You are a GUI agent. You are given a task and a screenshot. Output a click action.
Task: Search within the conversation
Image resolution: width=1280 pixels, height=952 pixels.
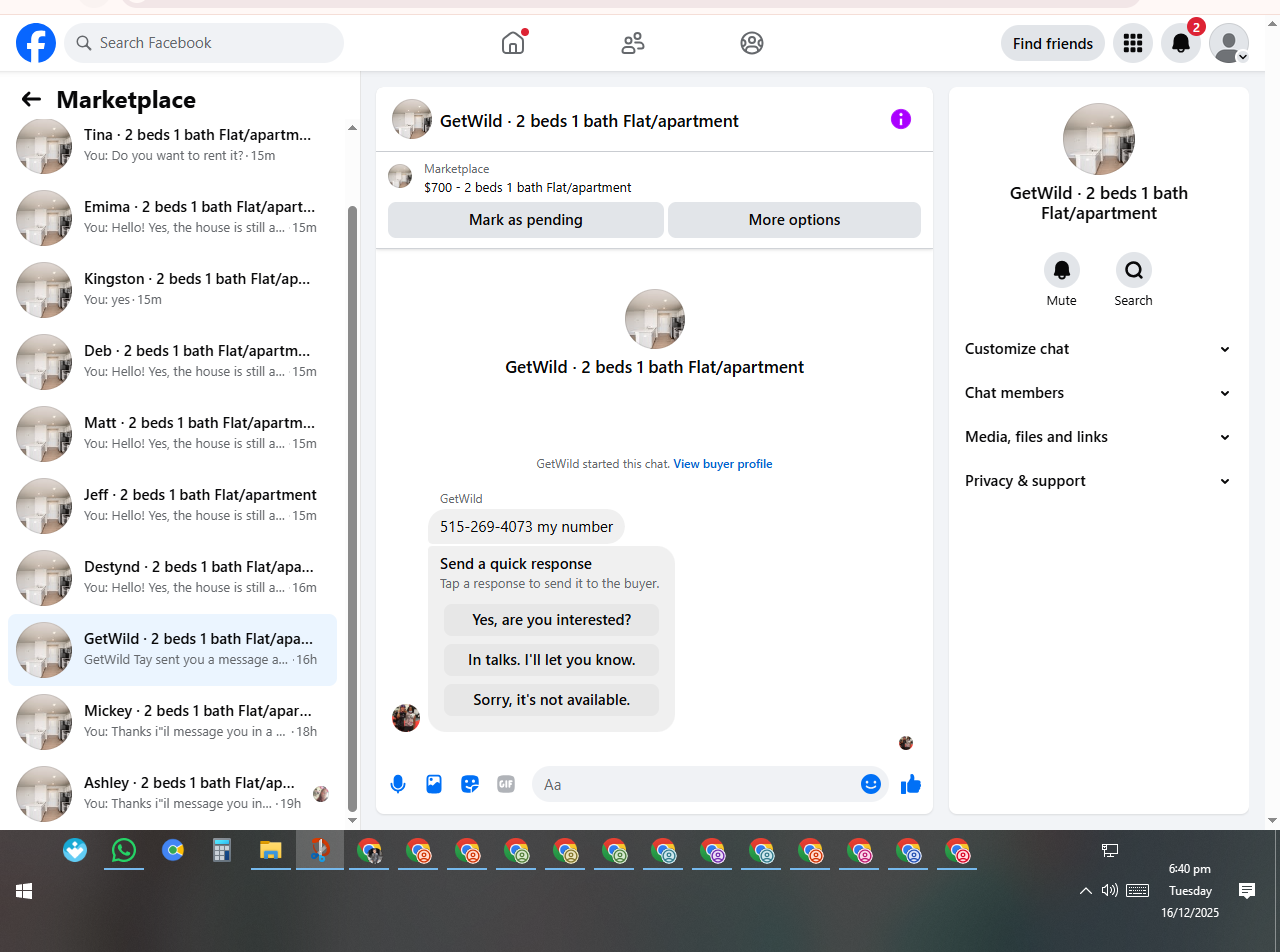point(1134,270)
